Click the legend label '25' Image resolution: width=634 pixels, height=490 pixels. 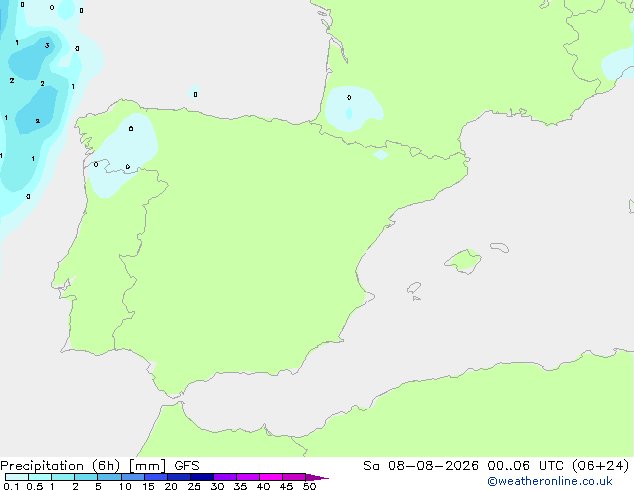point(194,486)
